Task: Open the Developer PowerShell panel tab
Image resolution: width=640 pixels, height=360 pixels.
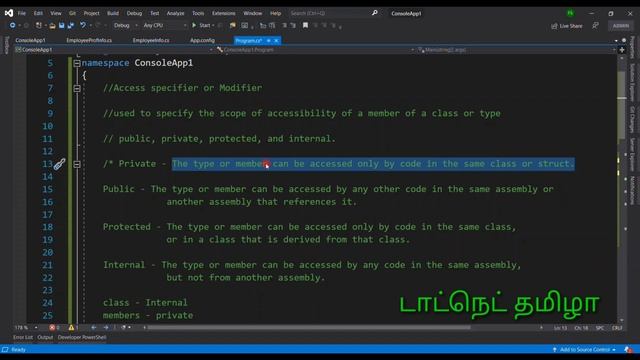Action: click(x=82, y=337)
